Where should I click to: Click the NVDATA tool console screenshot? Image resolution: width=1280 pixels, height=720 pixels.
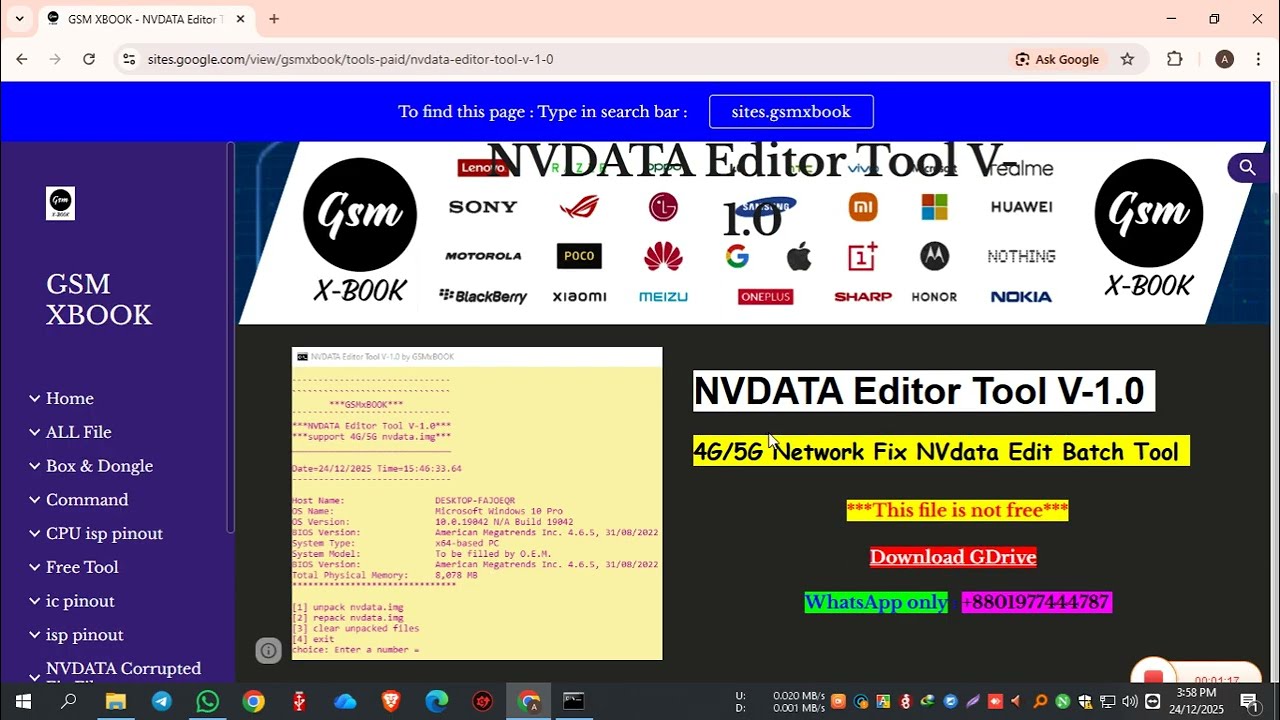[x=477, y=503]
